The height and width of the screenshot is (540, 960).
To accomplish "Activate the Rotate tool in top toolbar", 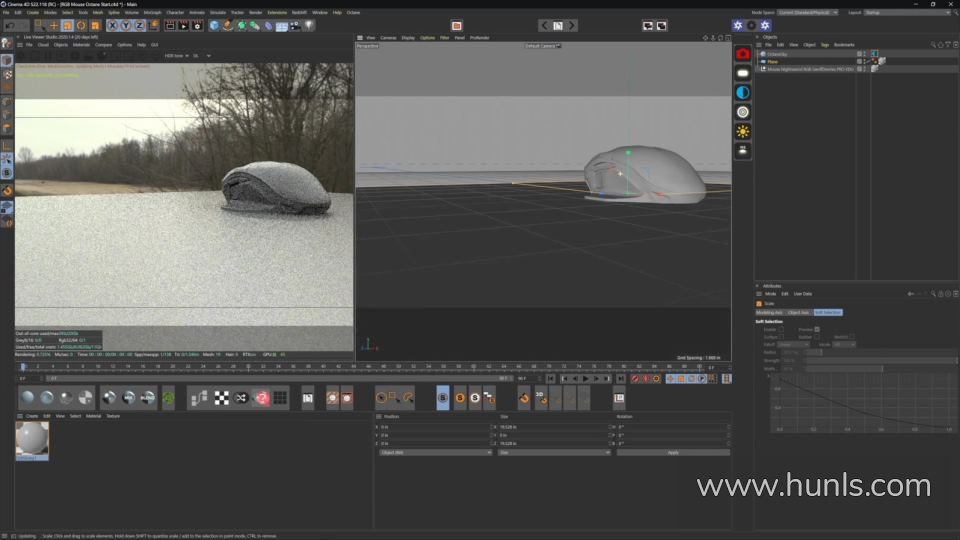I will (x=81, y=25).
